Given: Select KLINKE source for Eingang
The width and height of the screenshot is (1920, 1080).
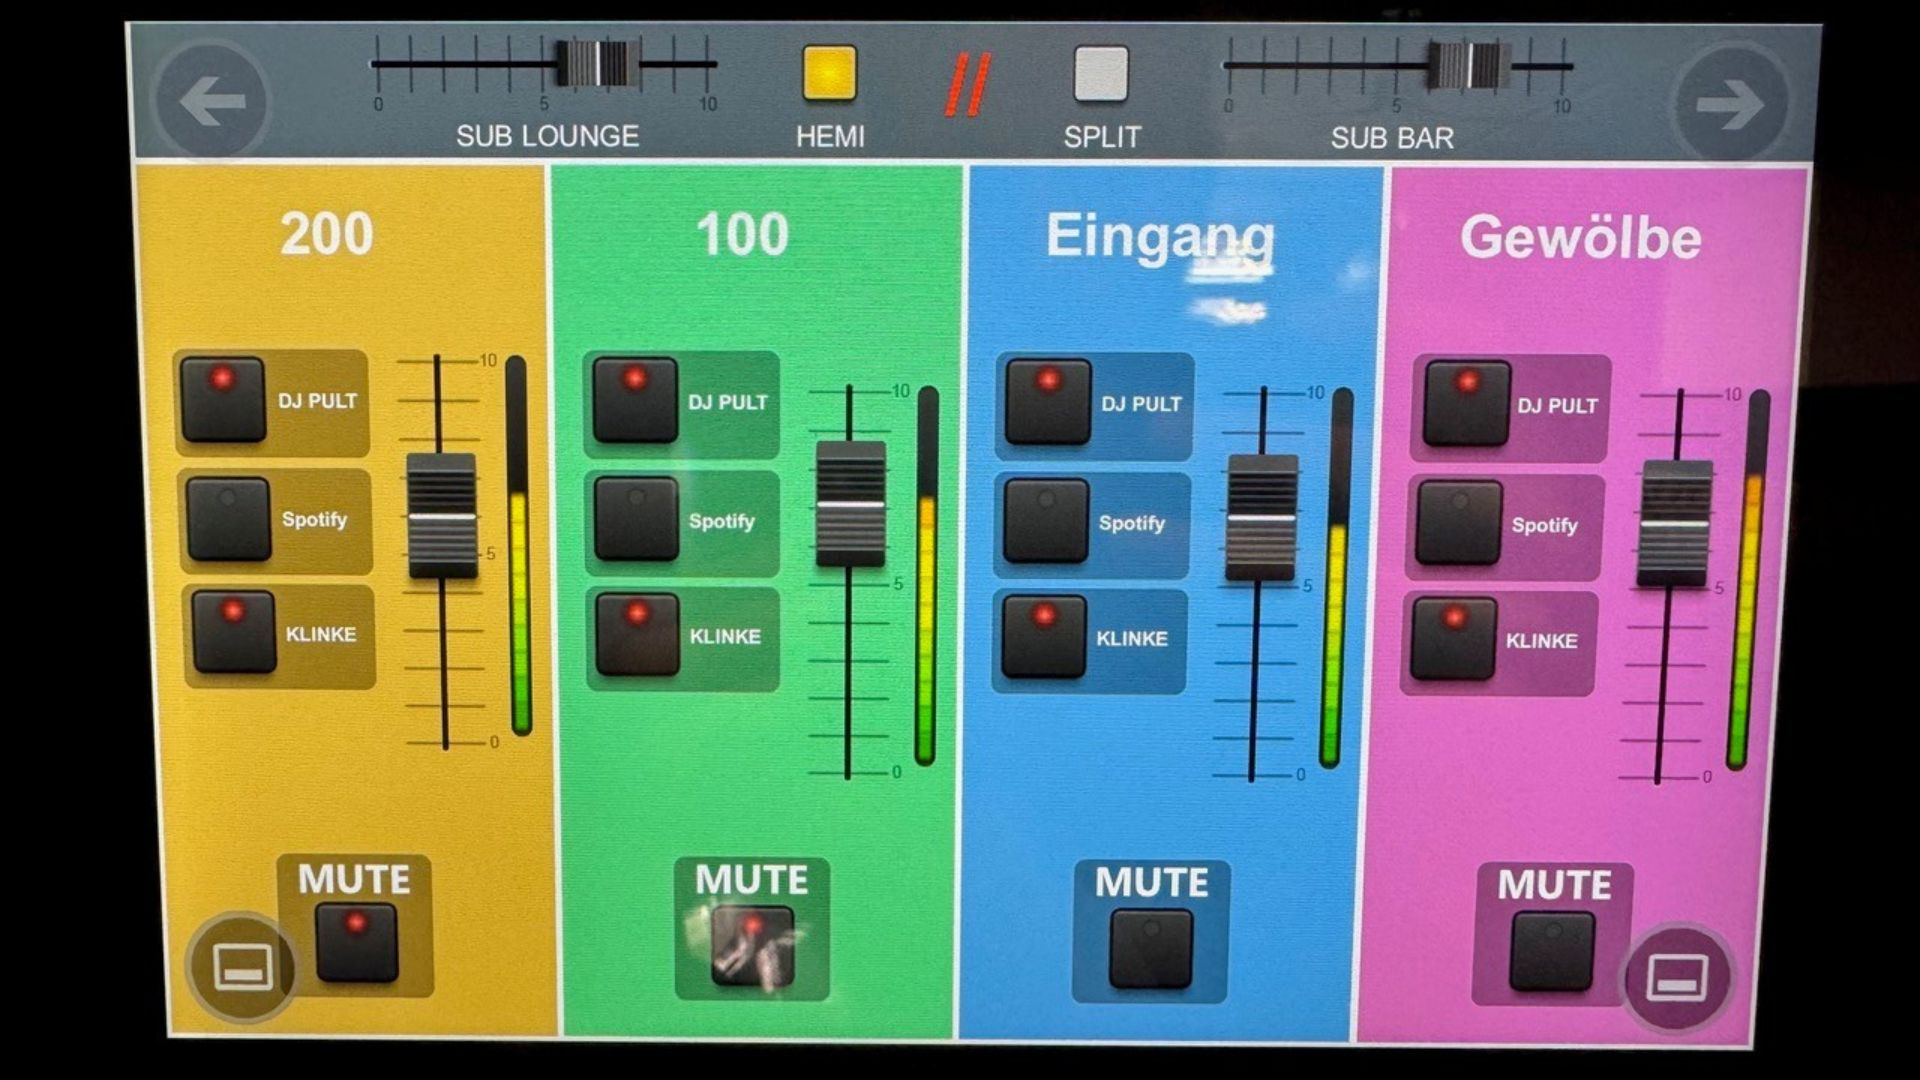Looking at the screenshot, I should pos(1044,636).
